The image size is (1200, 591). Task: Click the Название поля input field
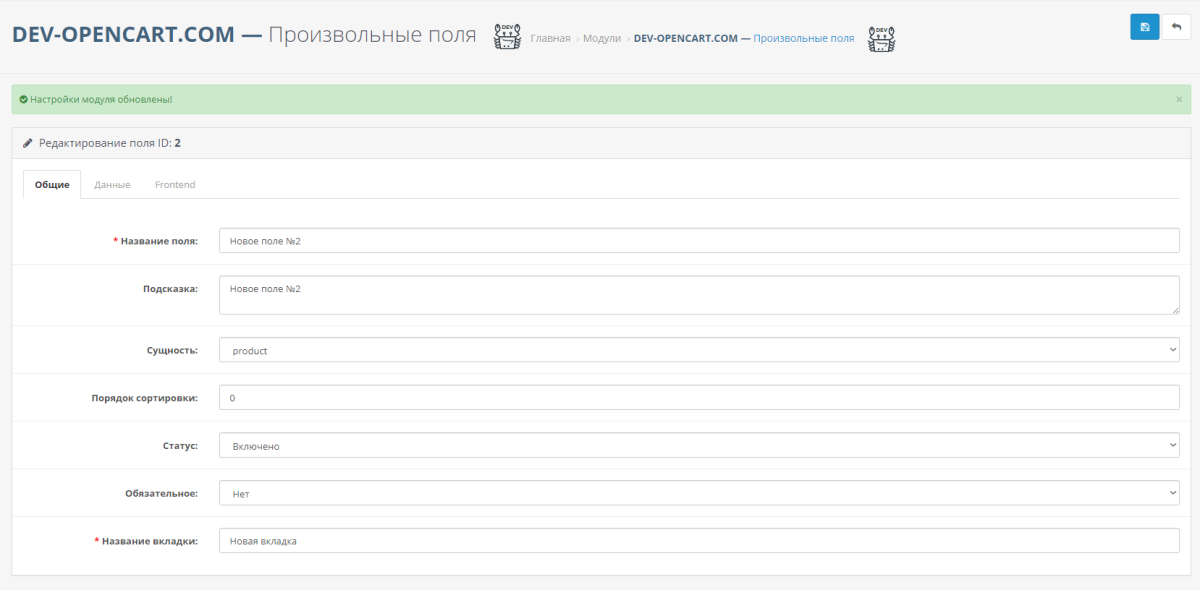click(699, 241)
